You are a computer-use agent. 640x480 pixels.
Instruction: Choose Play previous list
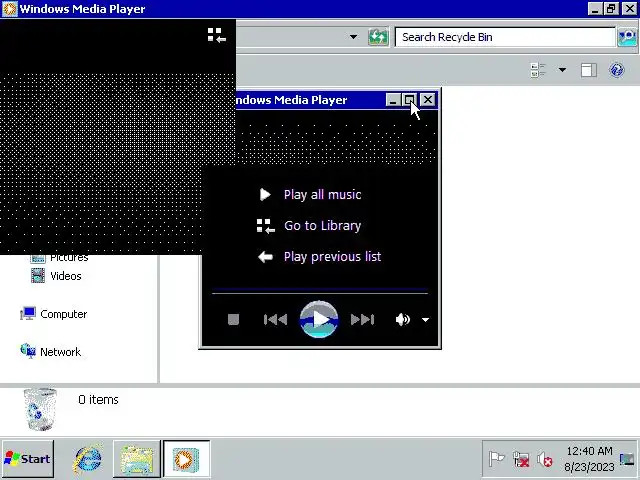pos(320,257)
